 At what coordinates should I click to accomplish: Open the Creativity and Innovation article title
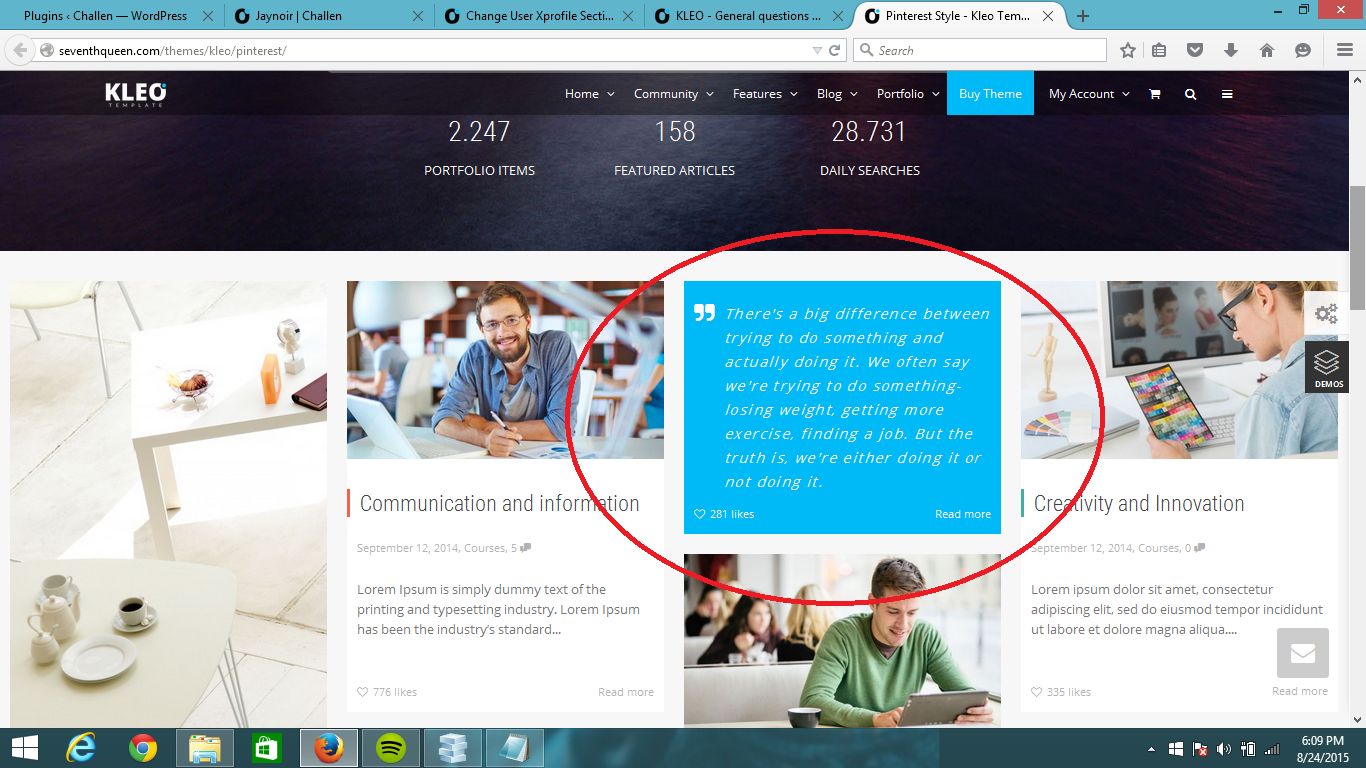click(1139, 504)
